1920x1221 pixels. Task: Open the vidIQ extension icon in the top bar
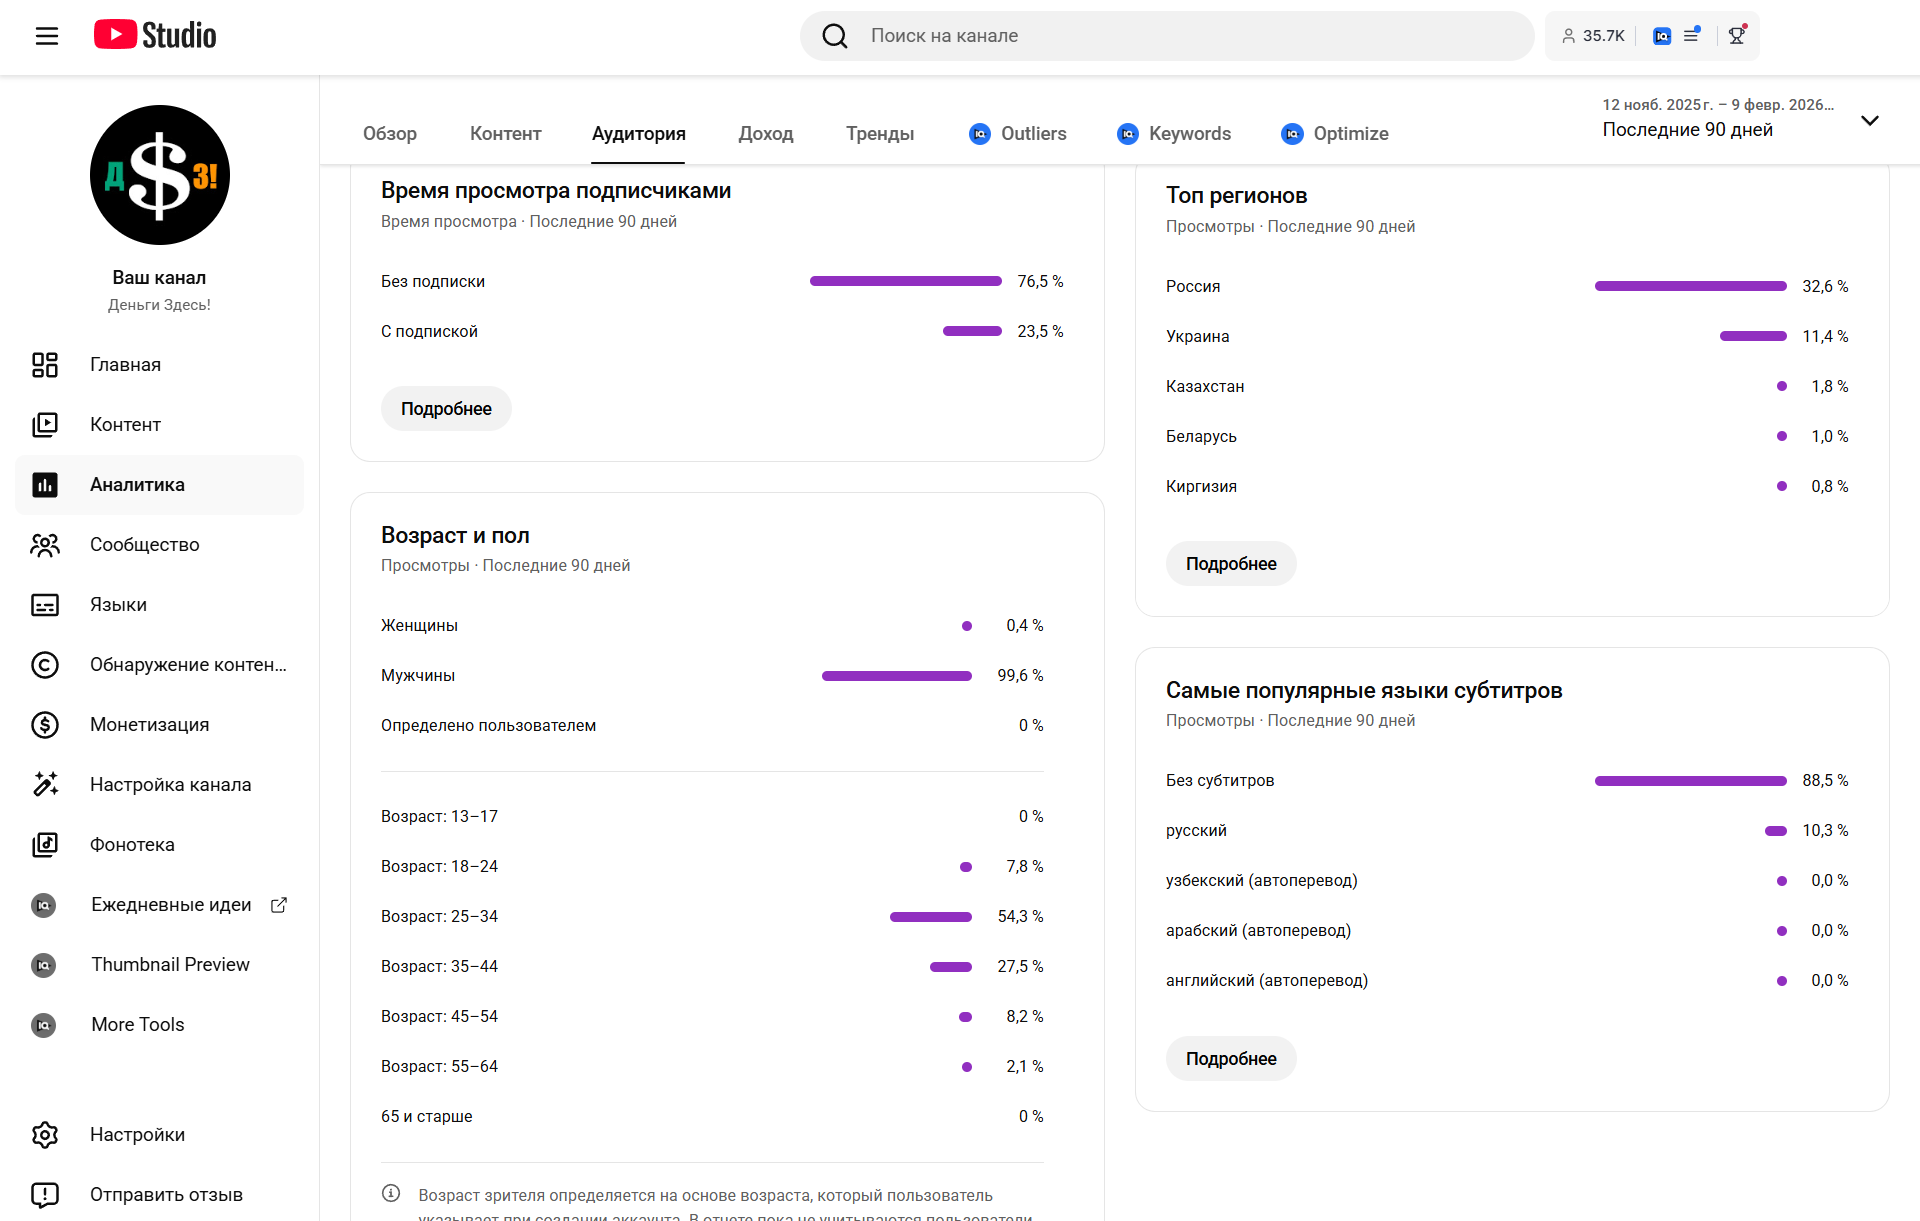1662,36
